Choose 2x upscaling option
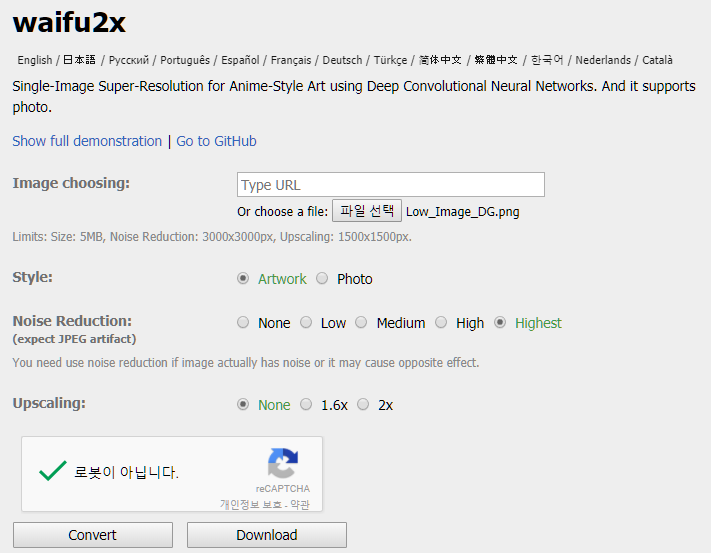Screen dimensions: 711x553 [363, 404]
